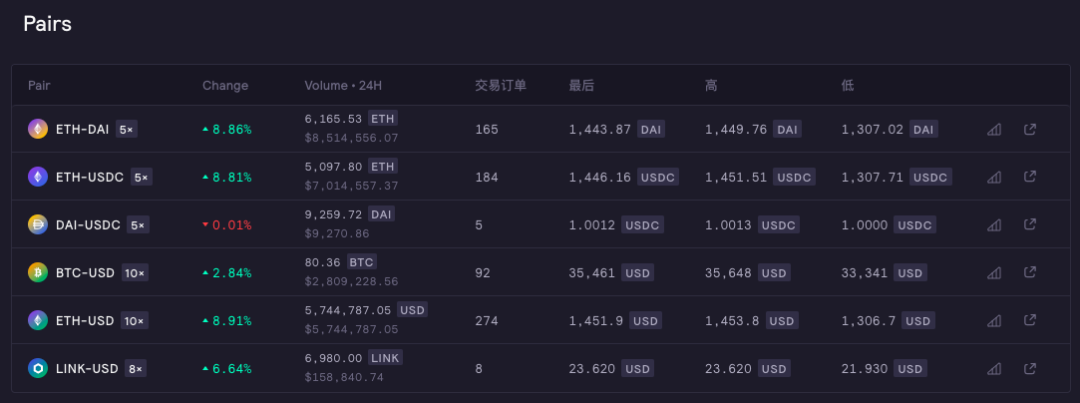Click the LINK-USD chart icon
This screenshot has height=403, width=1080.
[994, 369]
